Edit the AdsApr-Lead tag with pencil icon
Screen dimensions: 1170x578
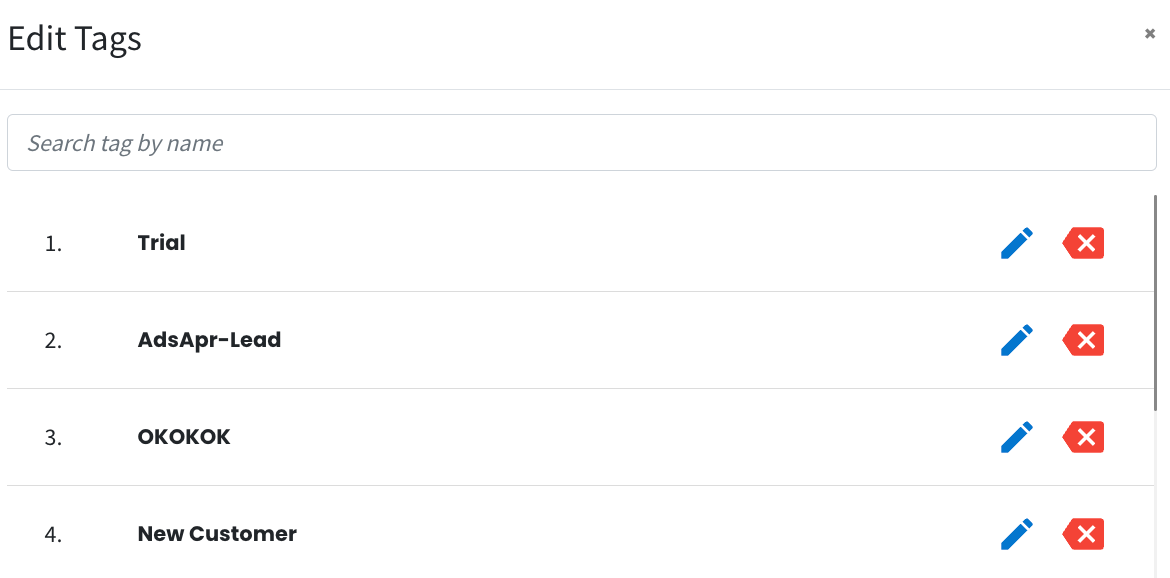[x=1016, y=340]
